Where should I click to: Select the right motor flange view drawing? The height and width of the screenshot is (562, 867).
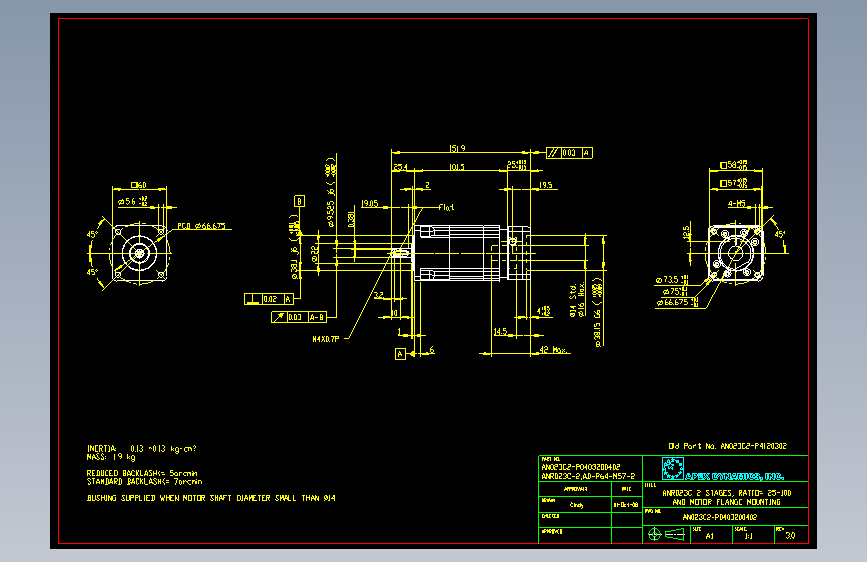736,253
